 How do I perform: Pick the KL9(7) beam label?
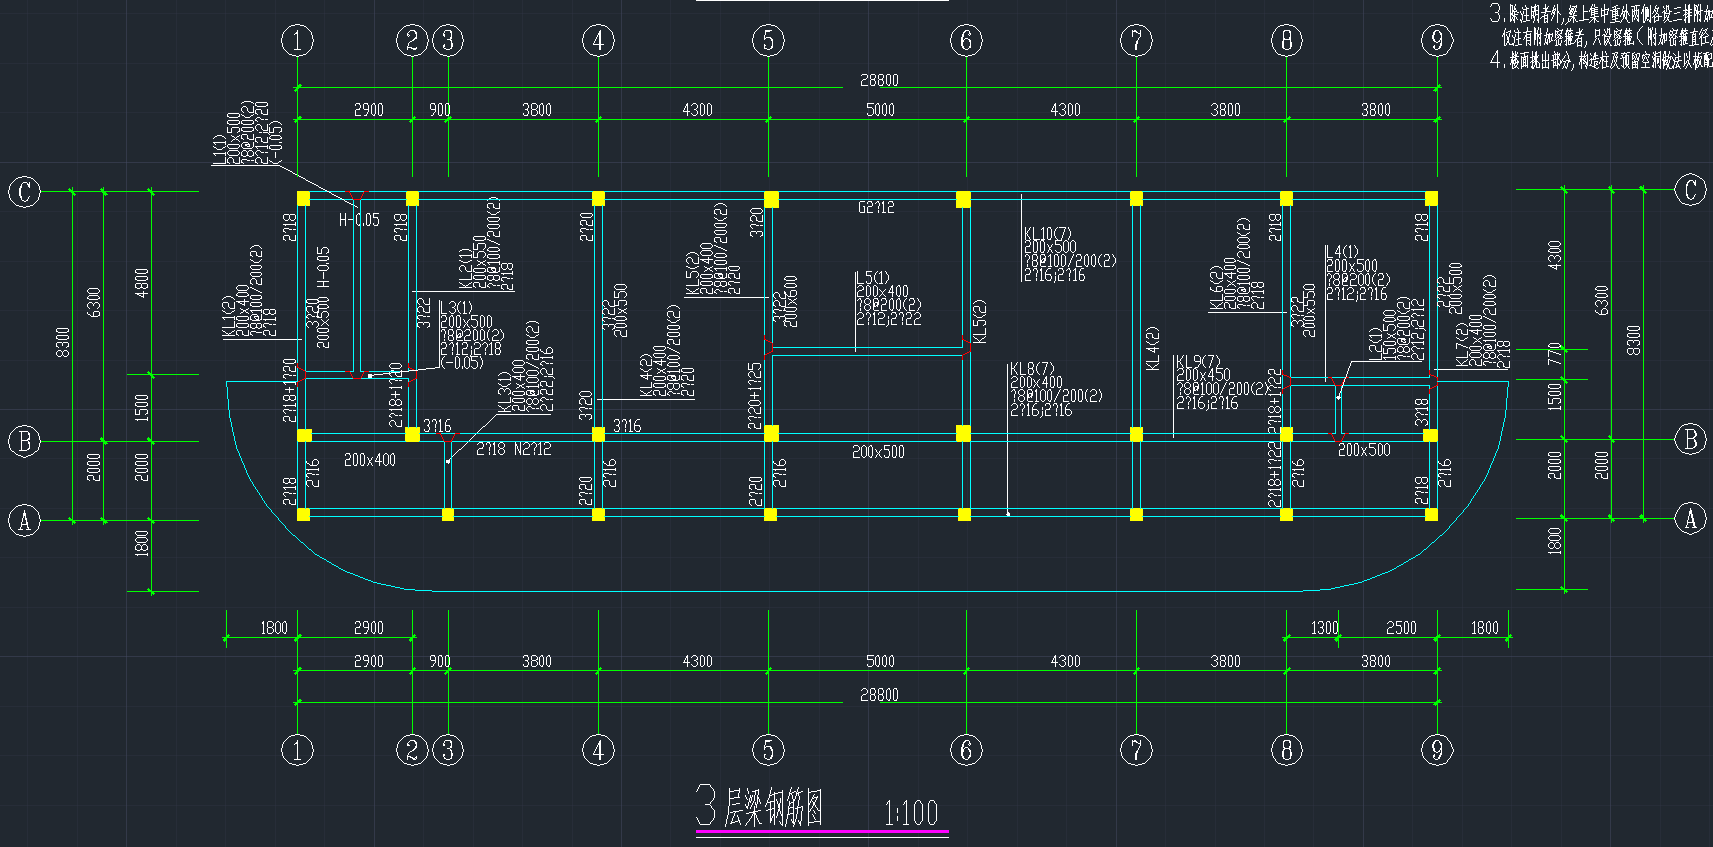pyautogui.click(x=1198, y=362)
